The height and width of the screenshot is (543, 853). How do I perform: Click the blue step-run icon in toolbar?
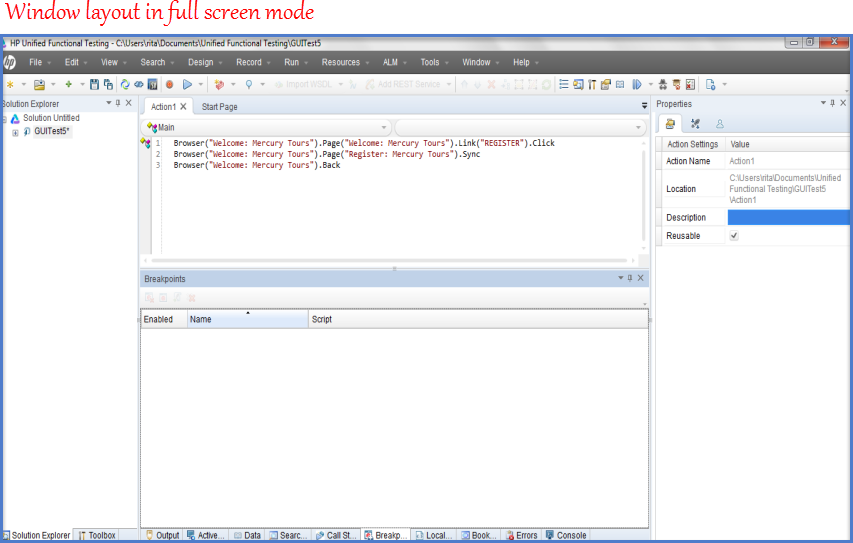pyautogui.click(x=636, y=84)
